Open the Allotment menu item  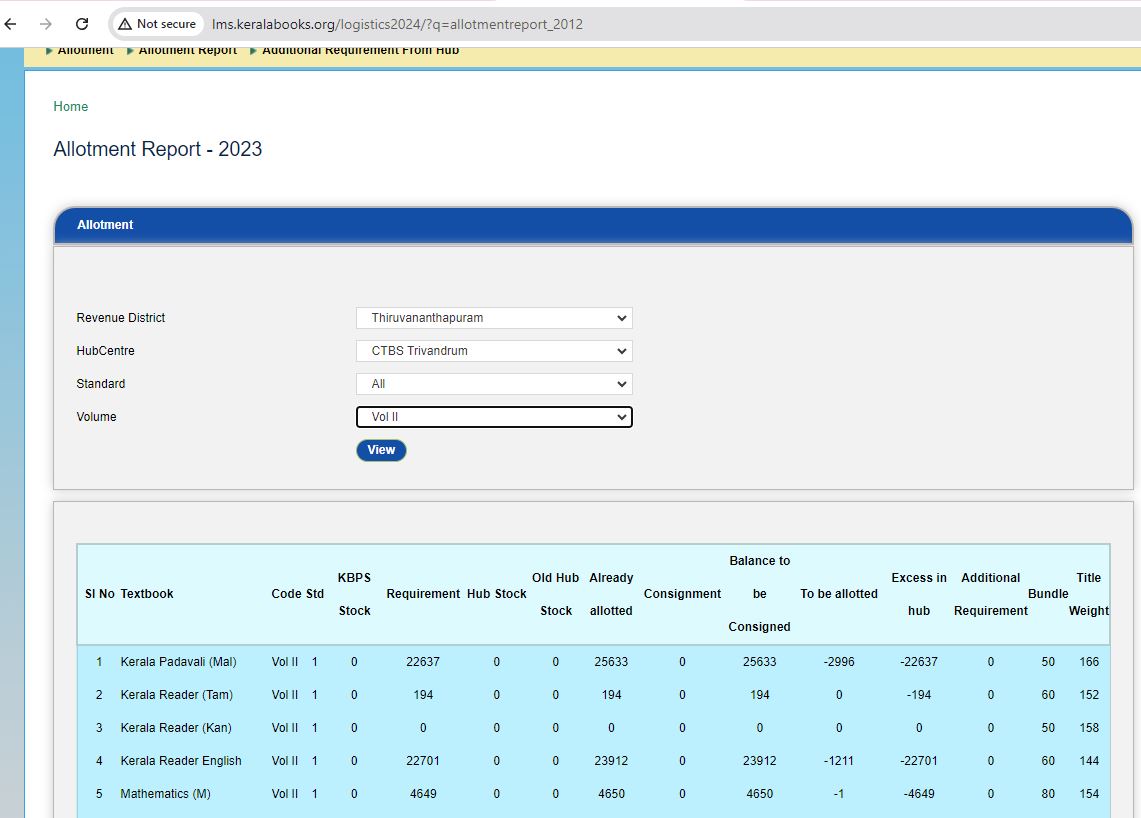(x=85, y=51)
